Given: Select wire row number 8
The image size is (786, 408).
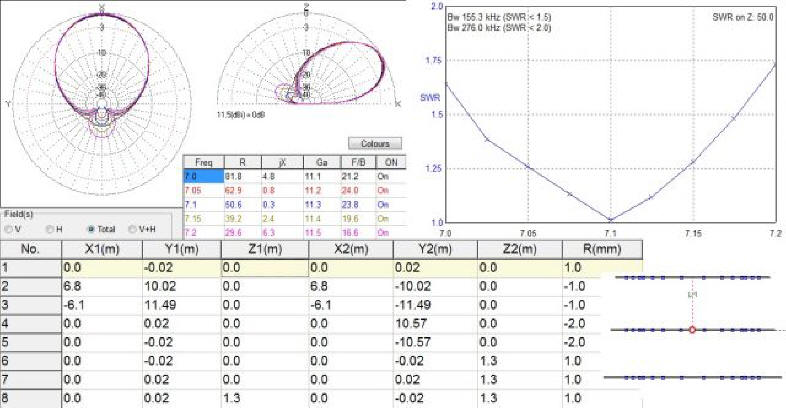Looking at the screenshot, I should [31, 398].
